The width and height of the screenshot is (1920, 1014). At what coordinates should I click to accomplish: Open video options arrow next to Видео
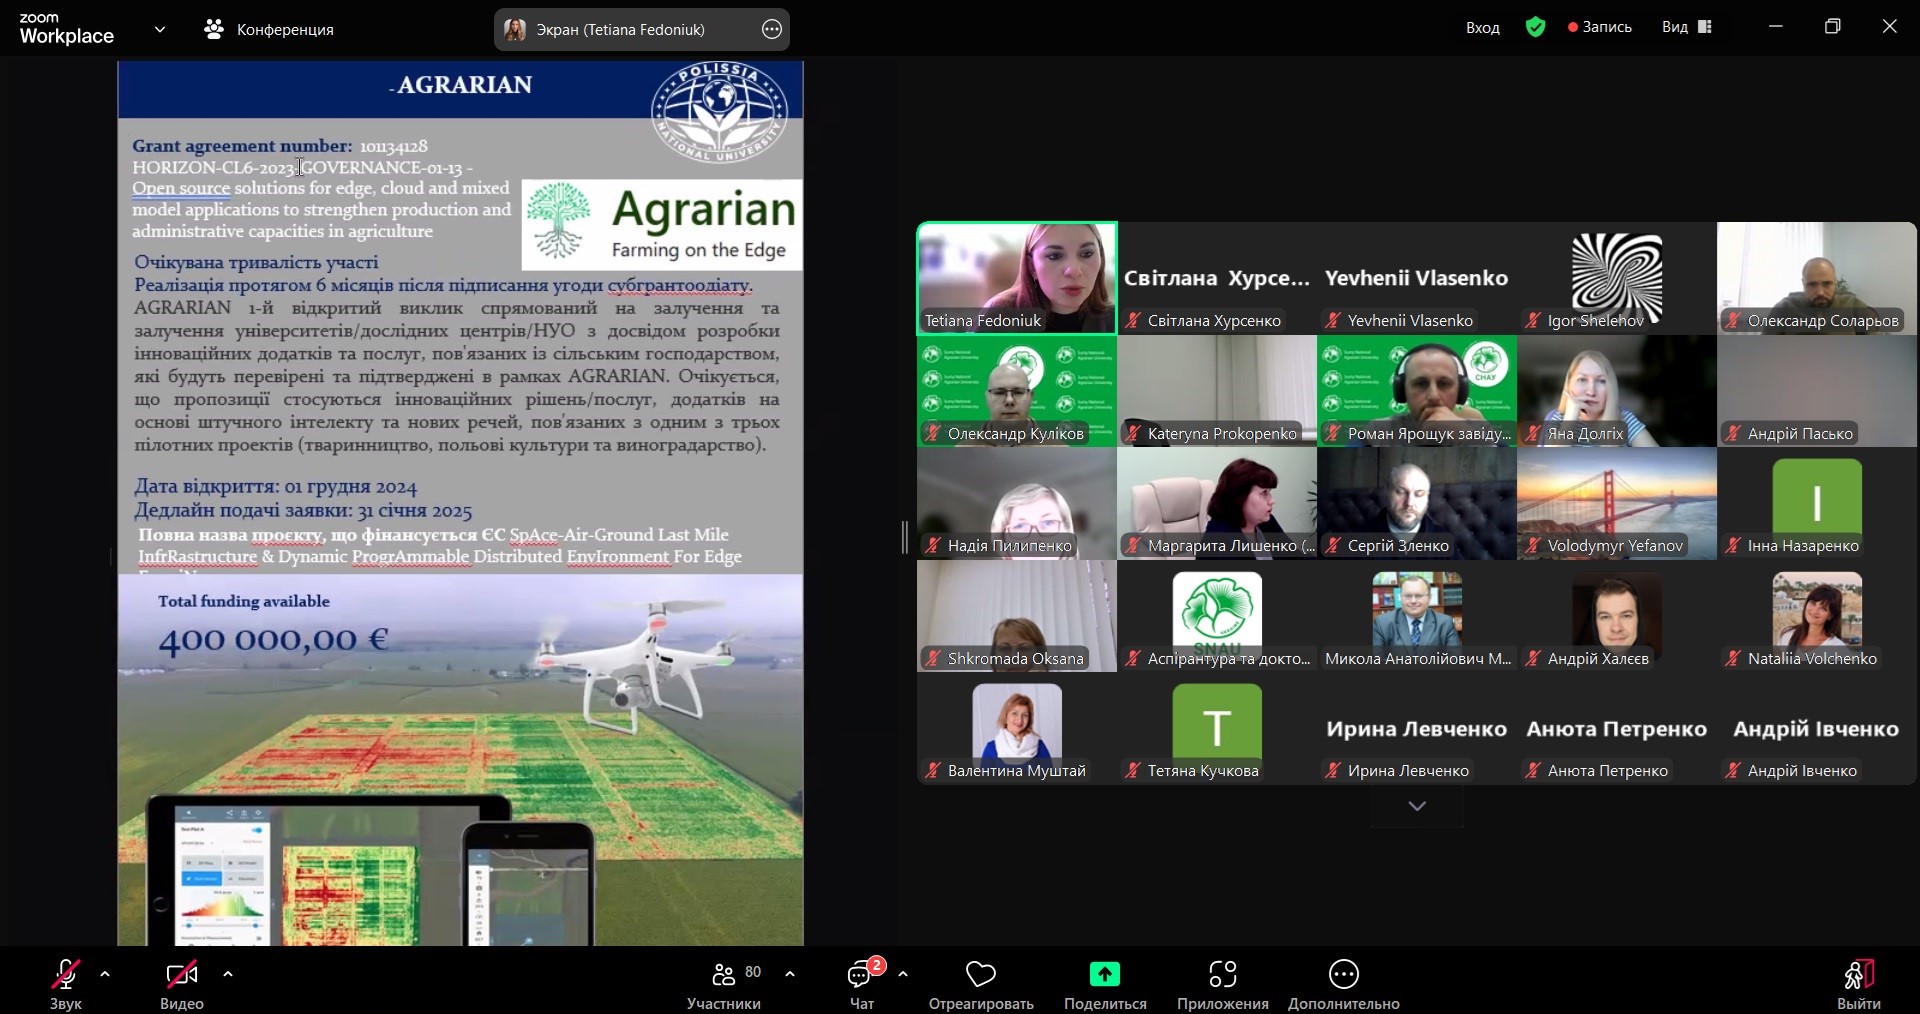[228, 974]
